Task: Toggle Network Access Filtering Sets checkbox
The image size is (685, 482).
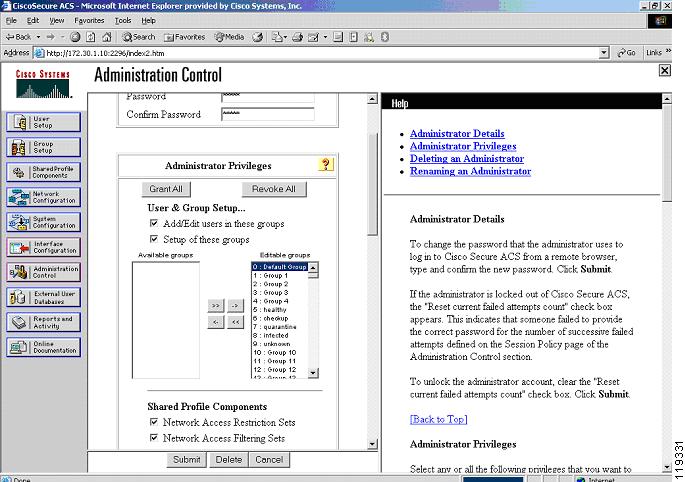Action: pyautogui.click(x=154, y=437)
